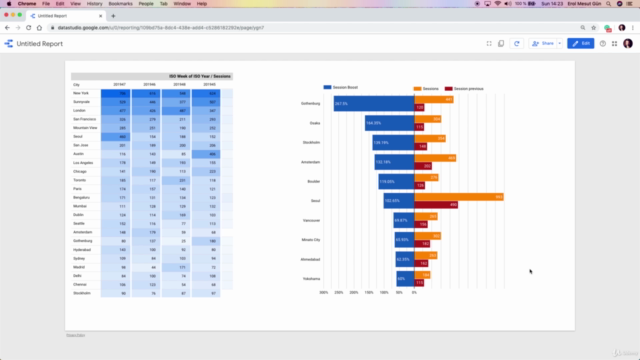Click the Session previous legend swatch

[449, 89]
